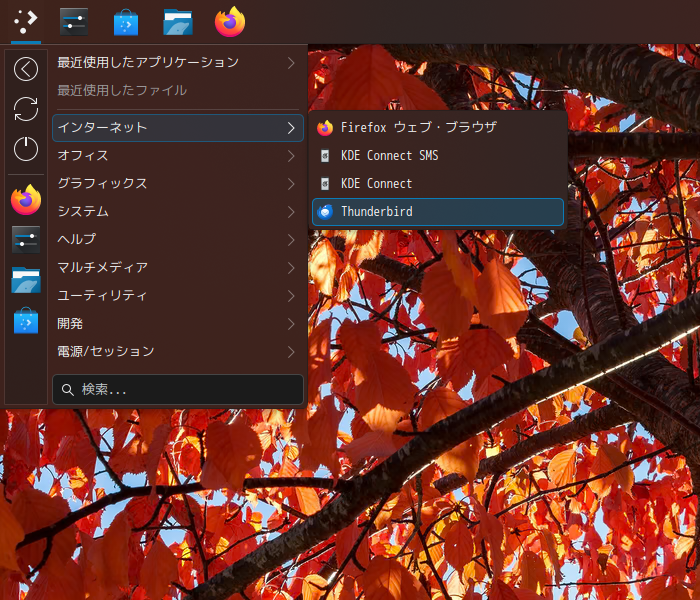Open the グラフィックス category
The image size is (700, 600).
pyautogui.click(x=178, y=183)
